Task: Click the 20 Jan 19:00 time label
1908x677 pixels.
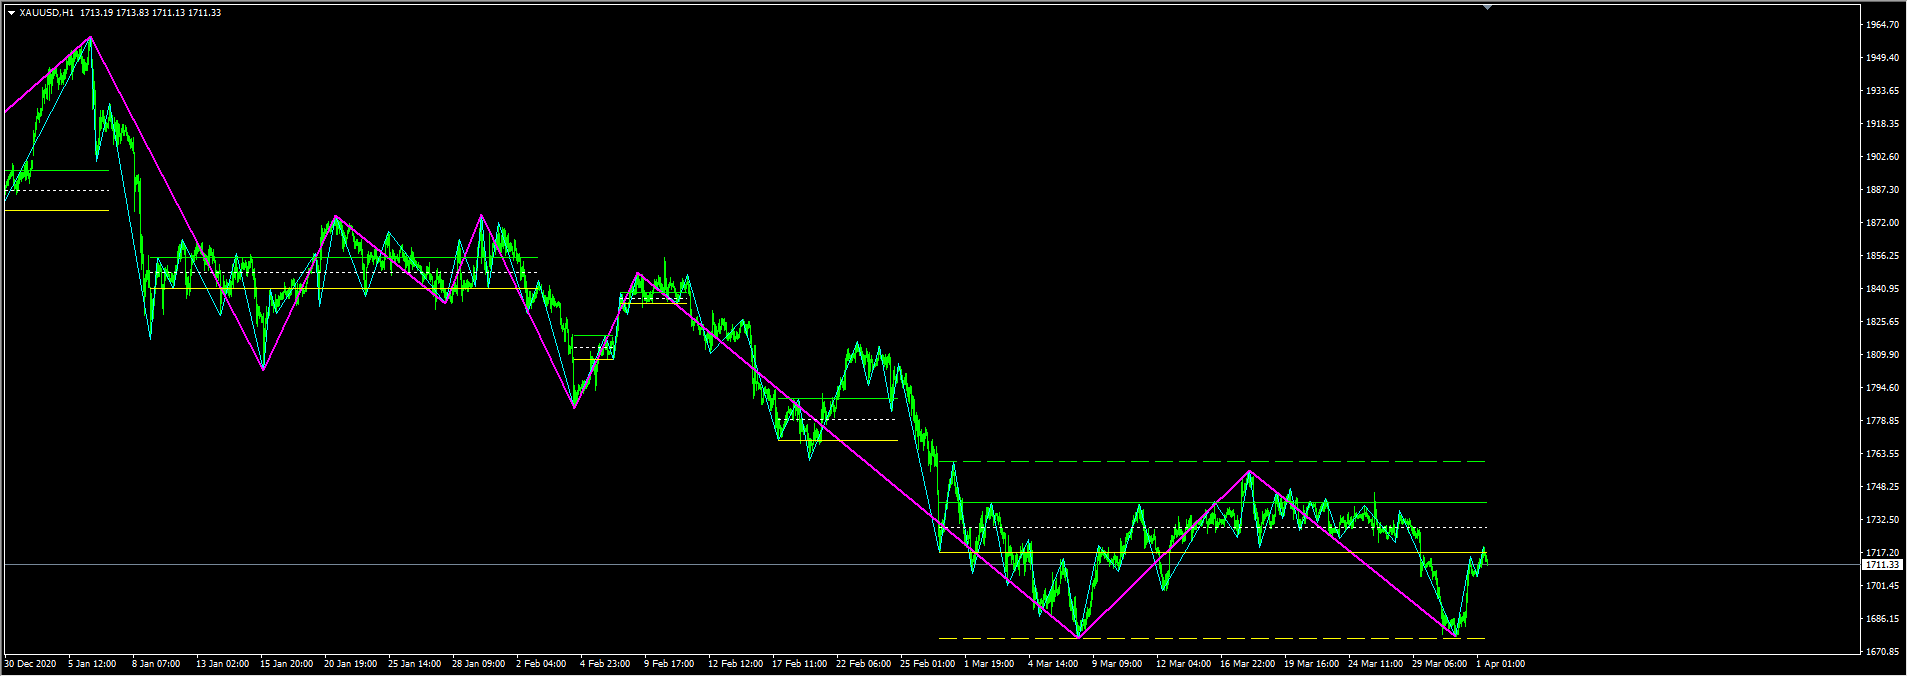Action: coord(350,664)
